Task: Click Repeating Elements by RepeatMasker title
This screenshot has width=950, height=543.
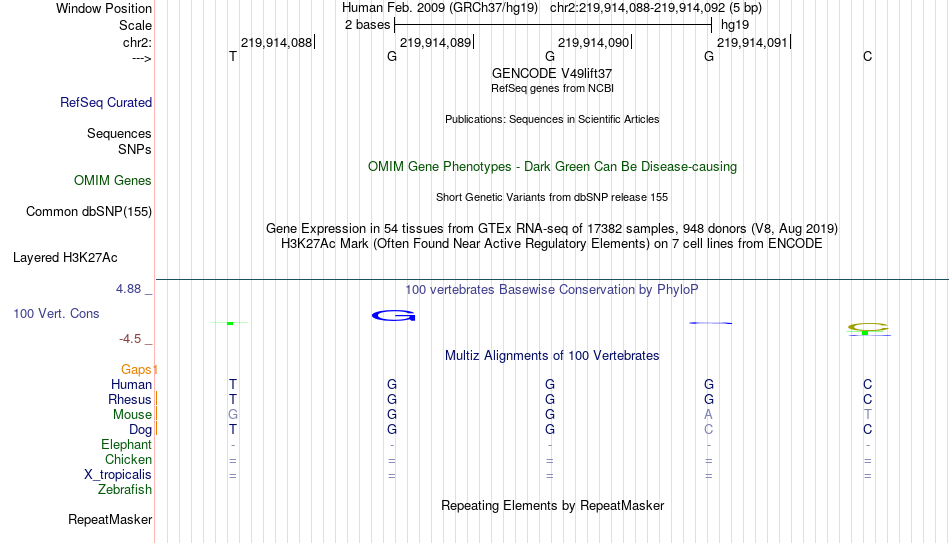Action: click(552, 505)
